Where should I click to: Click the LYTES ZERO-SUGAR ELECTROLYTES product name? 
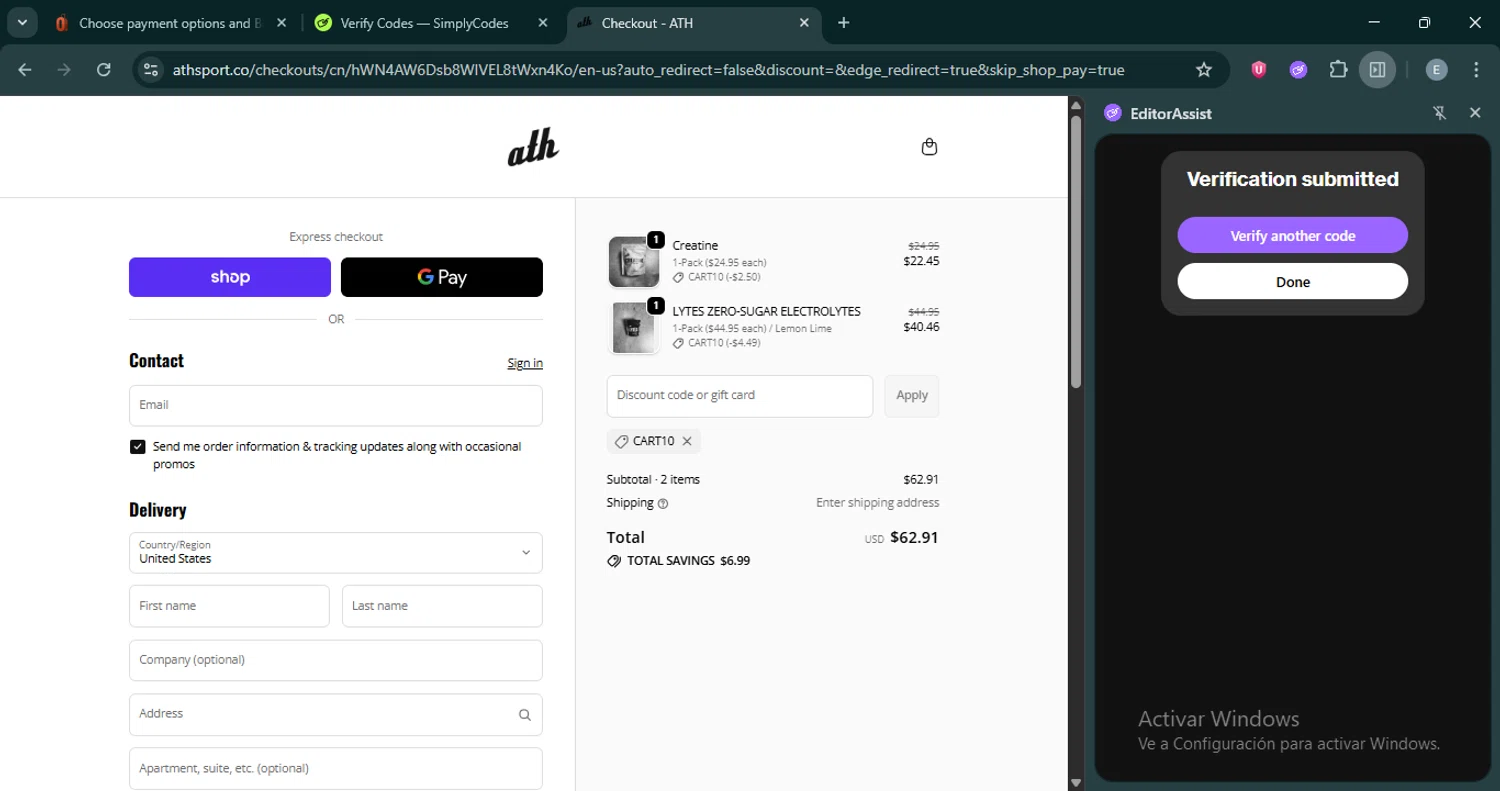(x=766, y=311)
